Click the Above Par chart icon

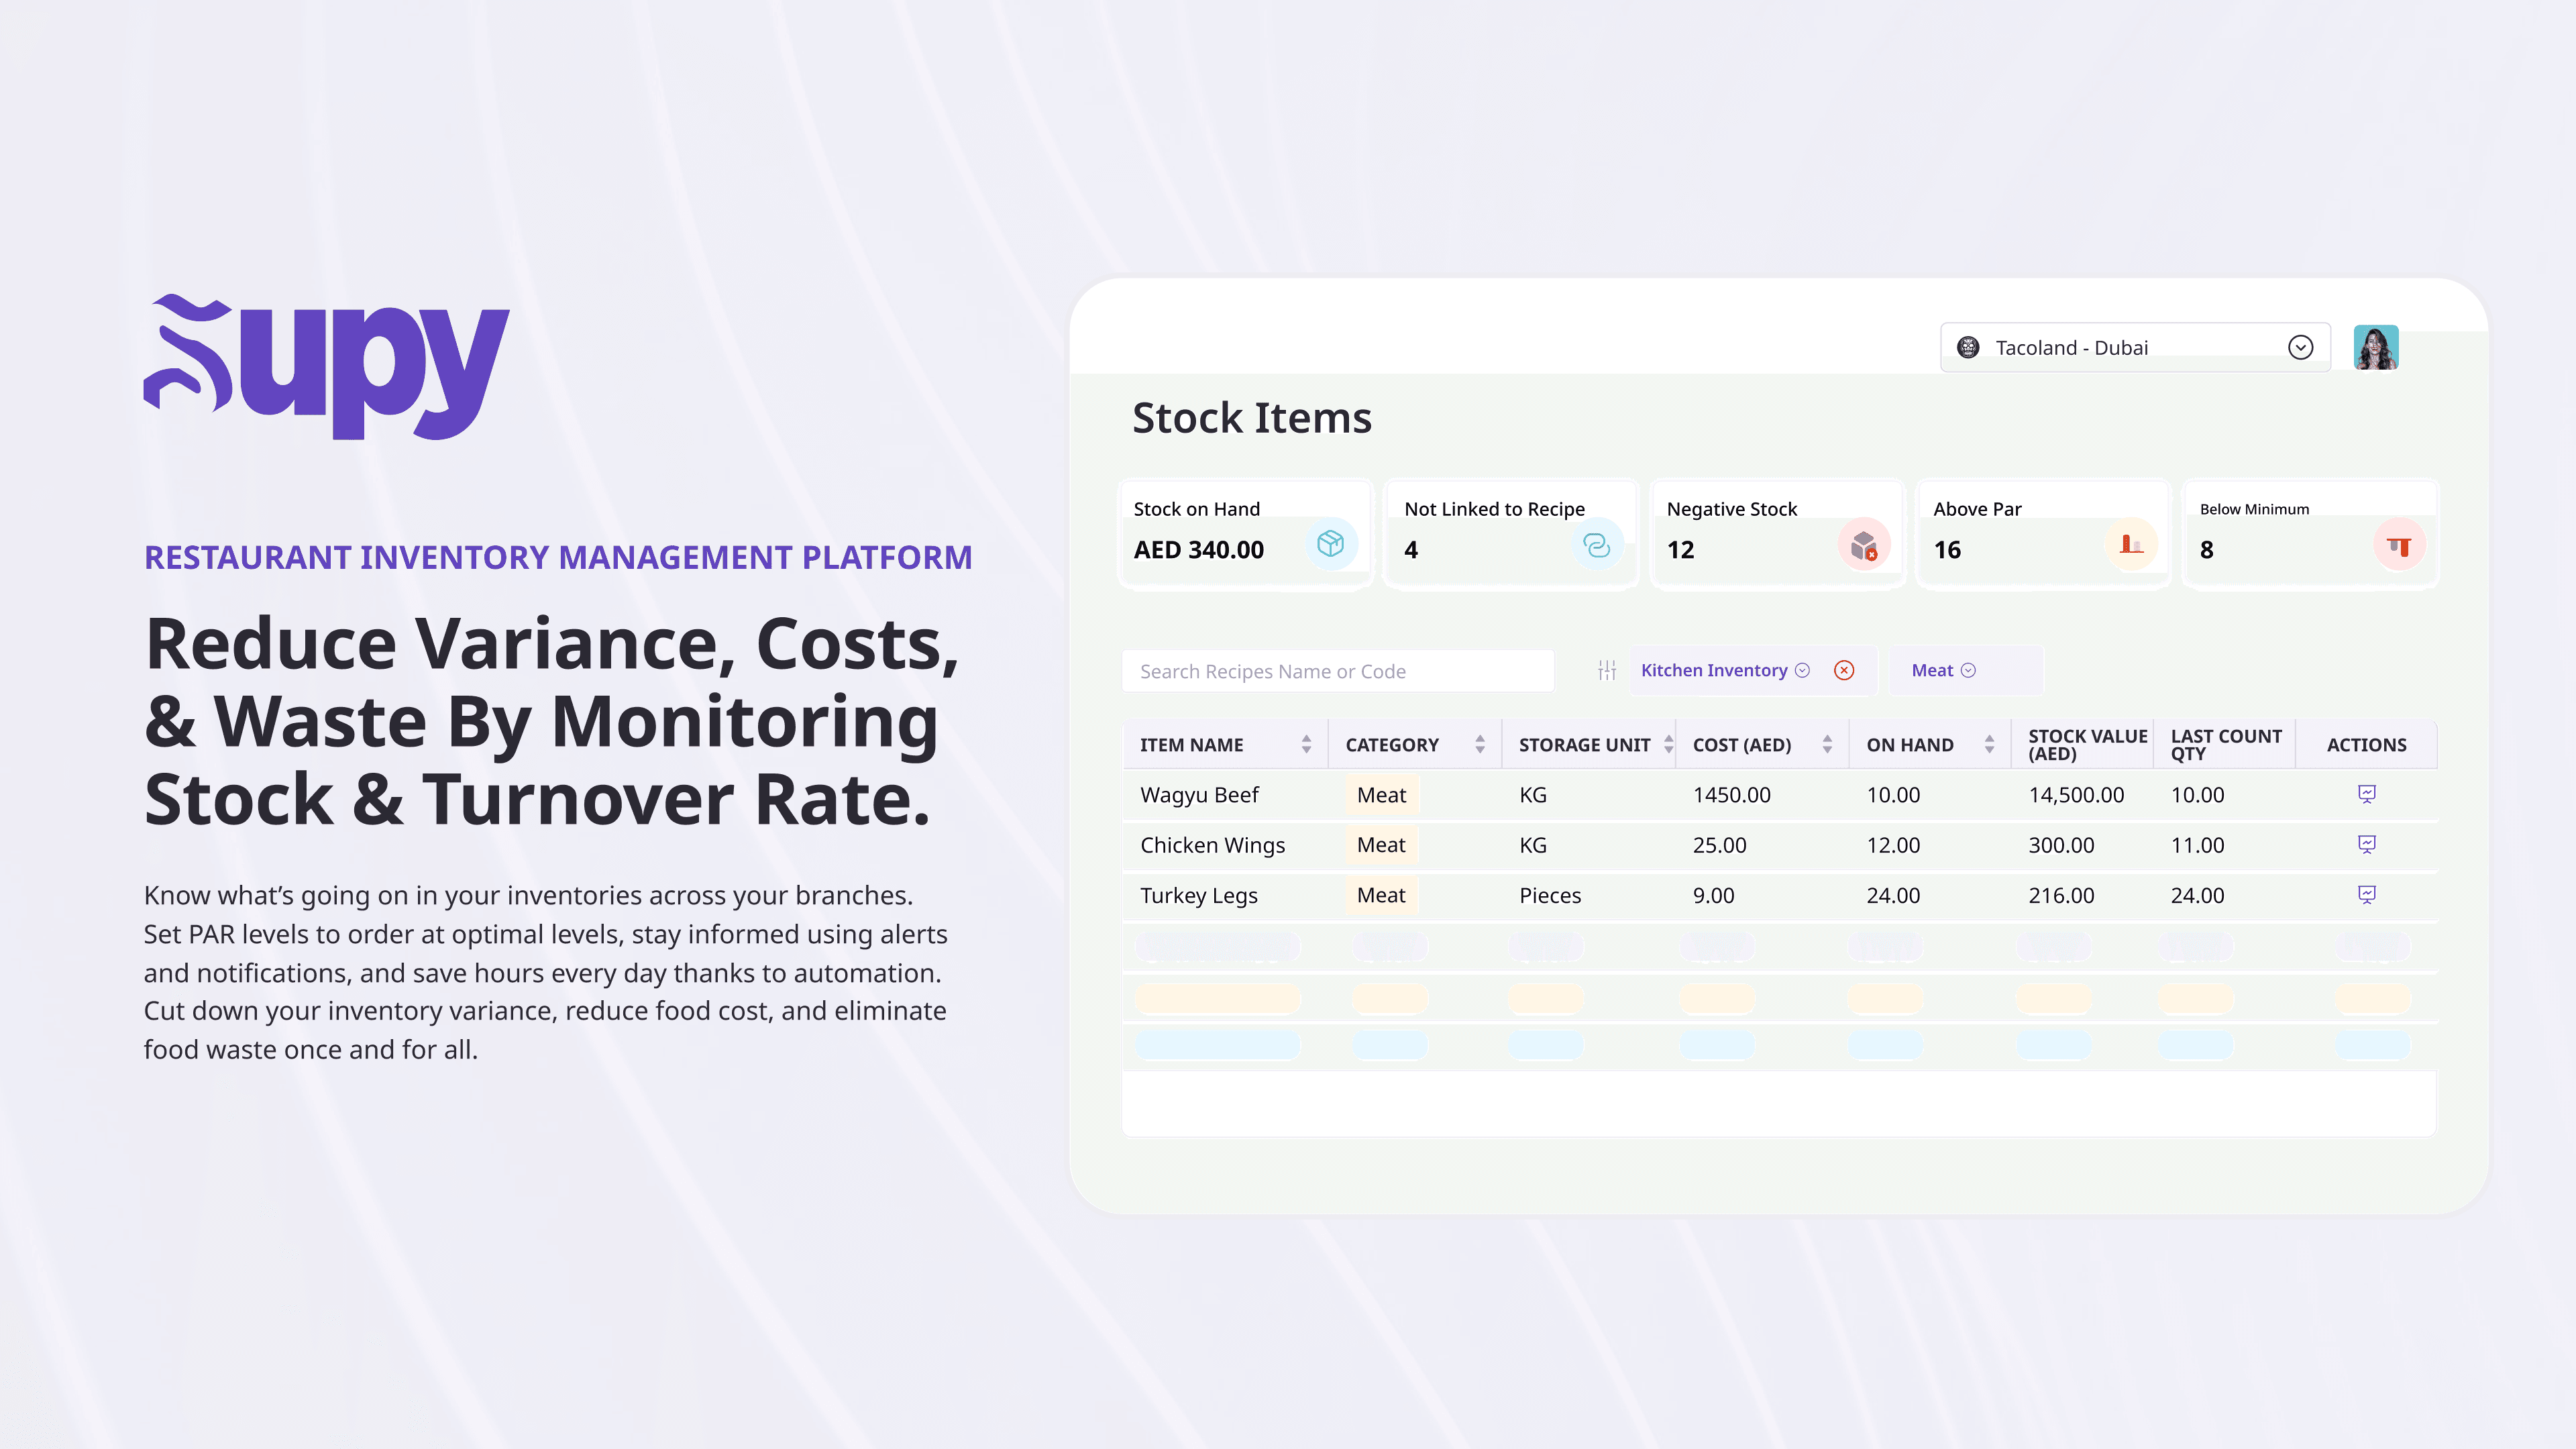tap(2130, 545)
